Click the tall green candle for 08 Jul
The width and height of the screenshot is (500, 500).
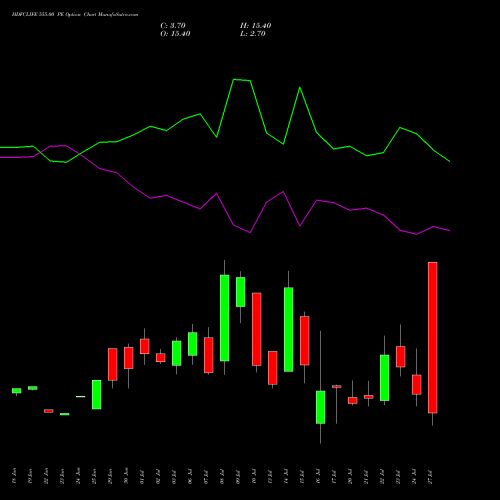click(225, 318)
